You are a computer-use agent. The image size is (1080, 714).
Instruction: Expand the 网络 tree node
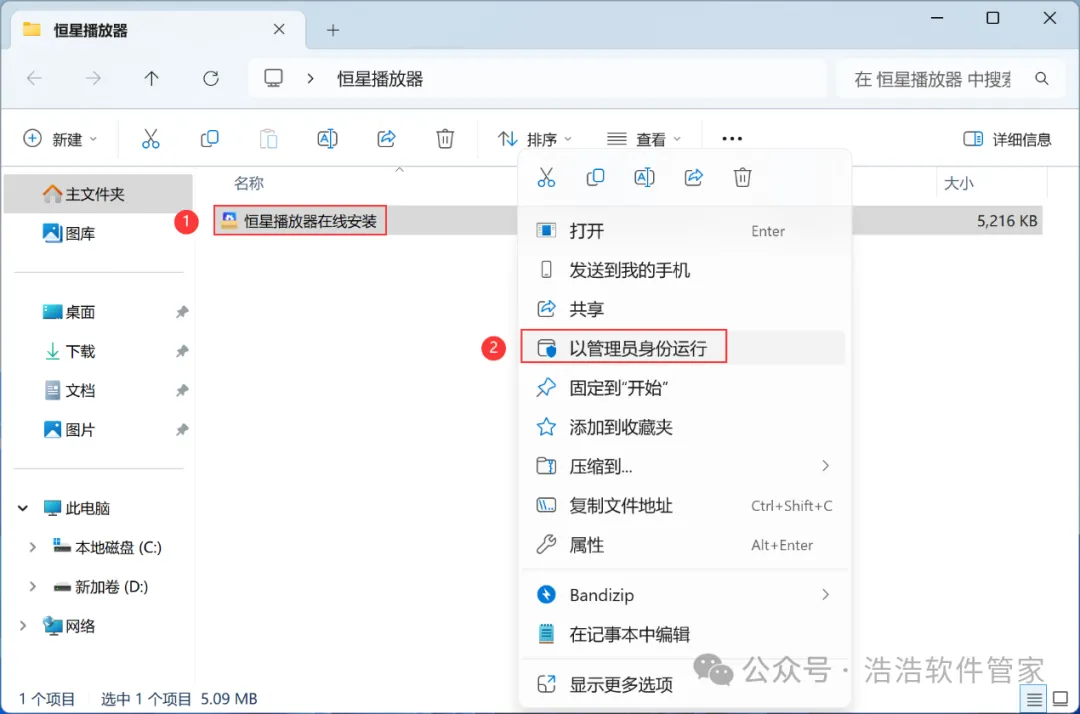pyautogui.click(x=23, y=626)
